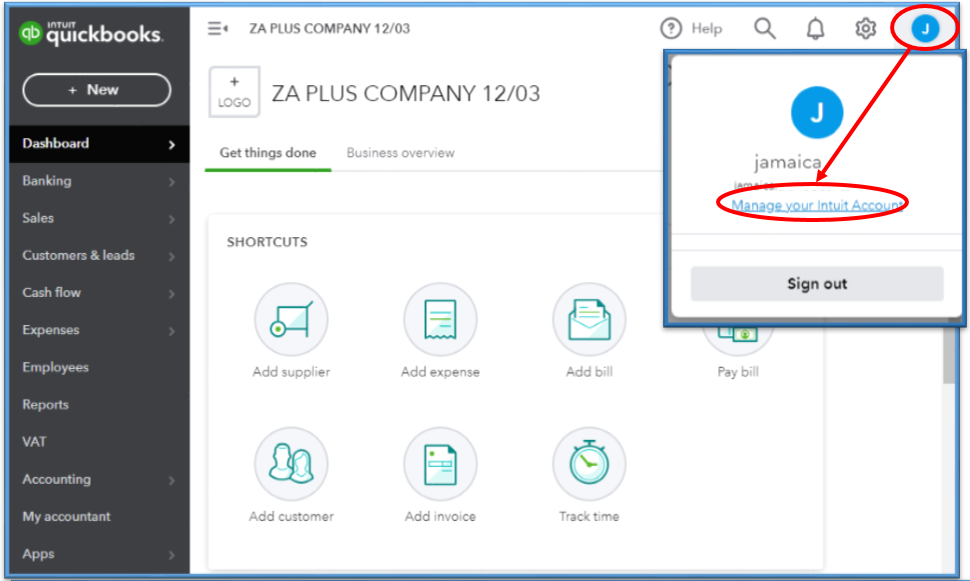Viewport: 970px width, 581px height.
Task: Open the notifications bell icon
Action: coord(815,28)
